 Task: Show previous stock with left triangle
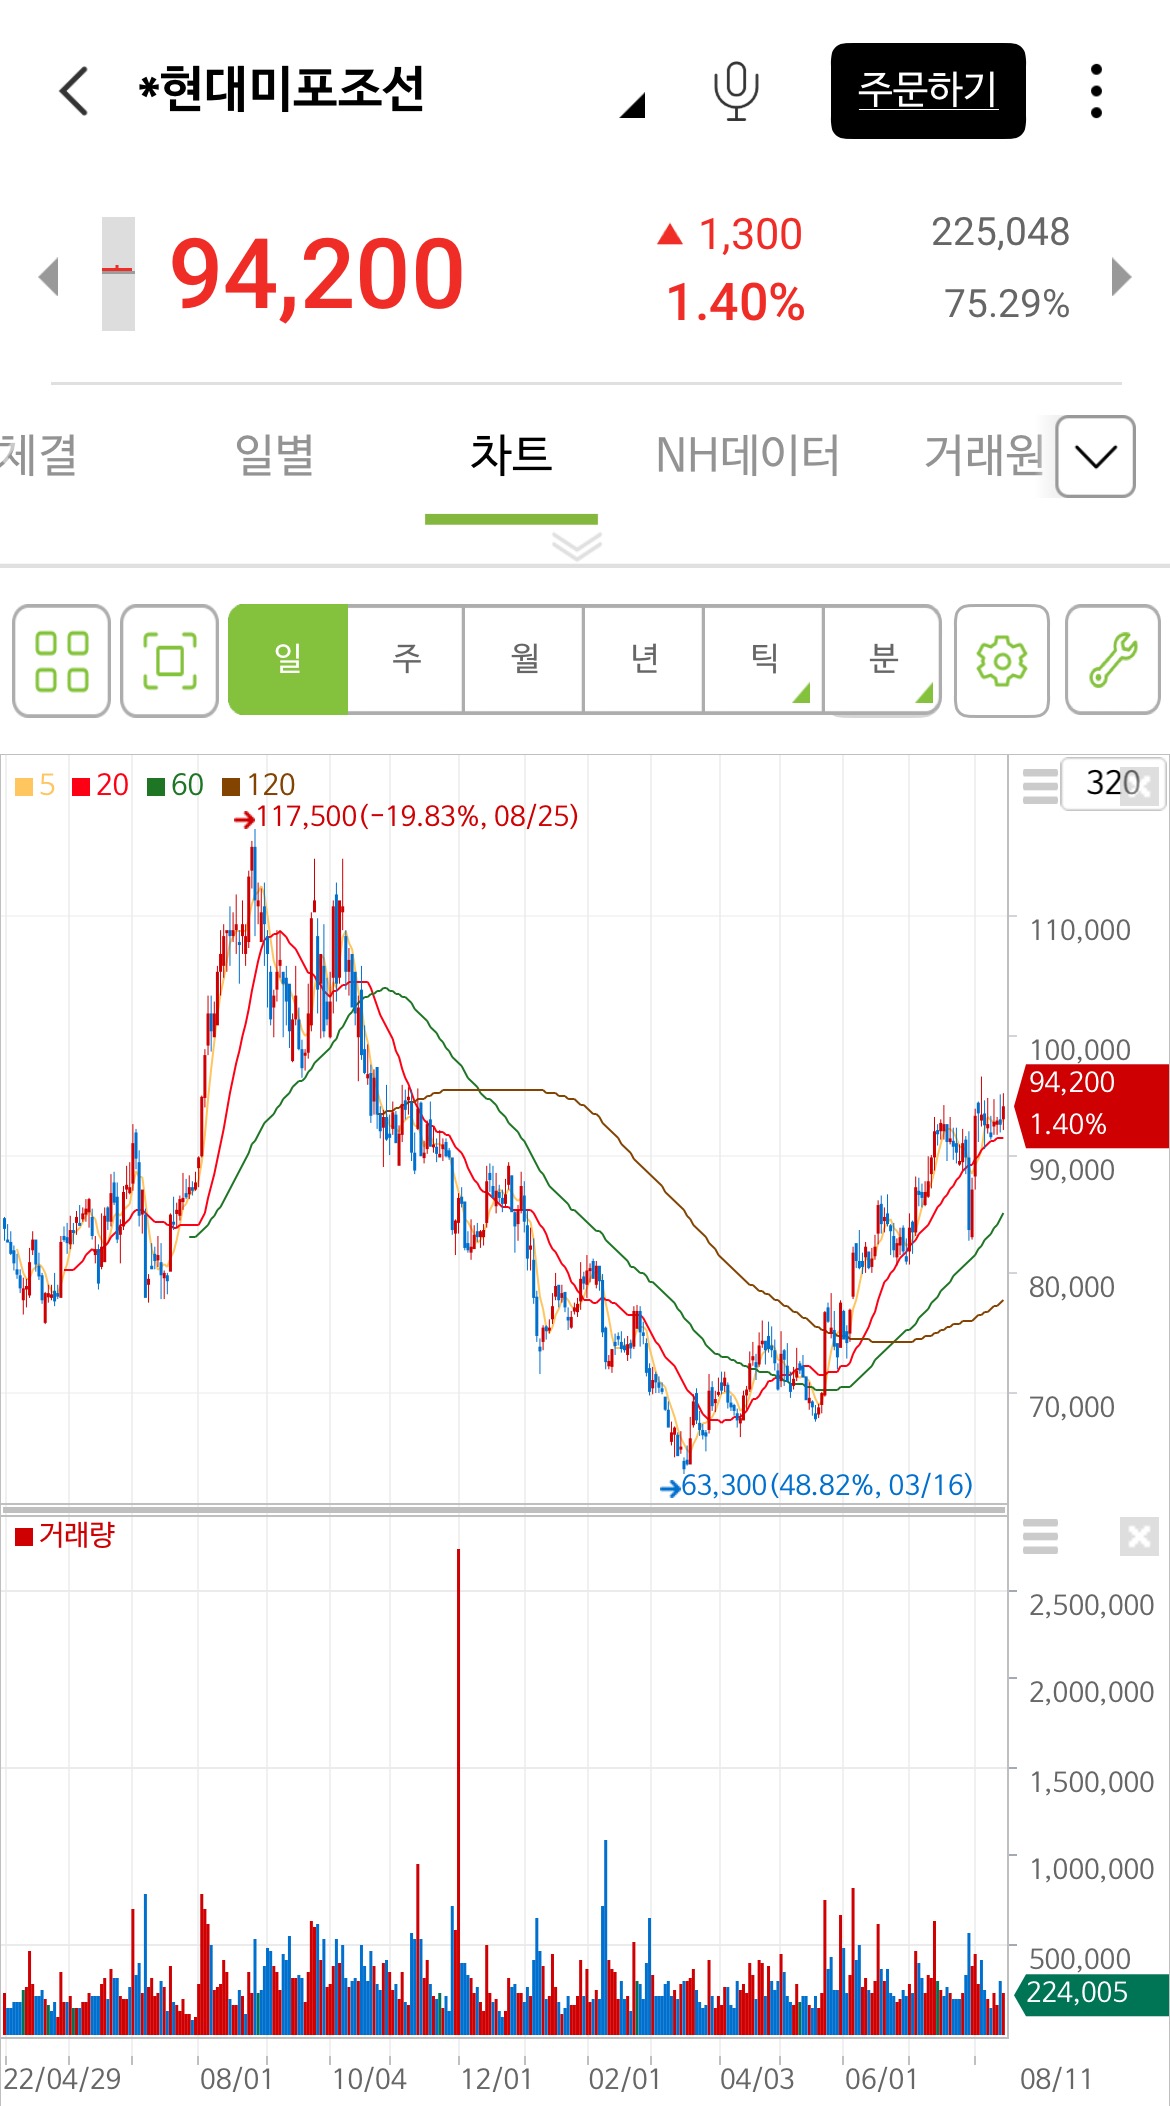(48, 276)
